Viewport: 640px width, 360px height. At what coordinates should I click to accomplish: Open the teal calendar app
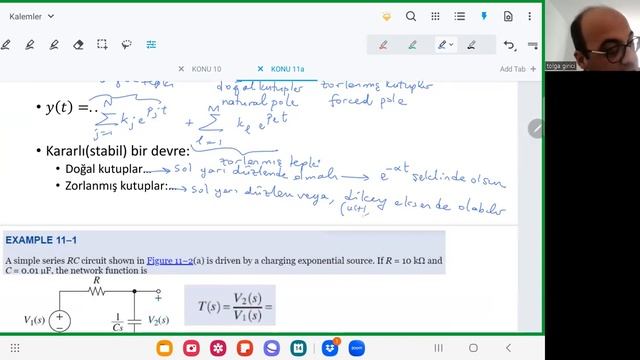coord(298,348)
